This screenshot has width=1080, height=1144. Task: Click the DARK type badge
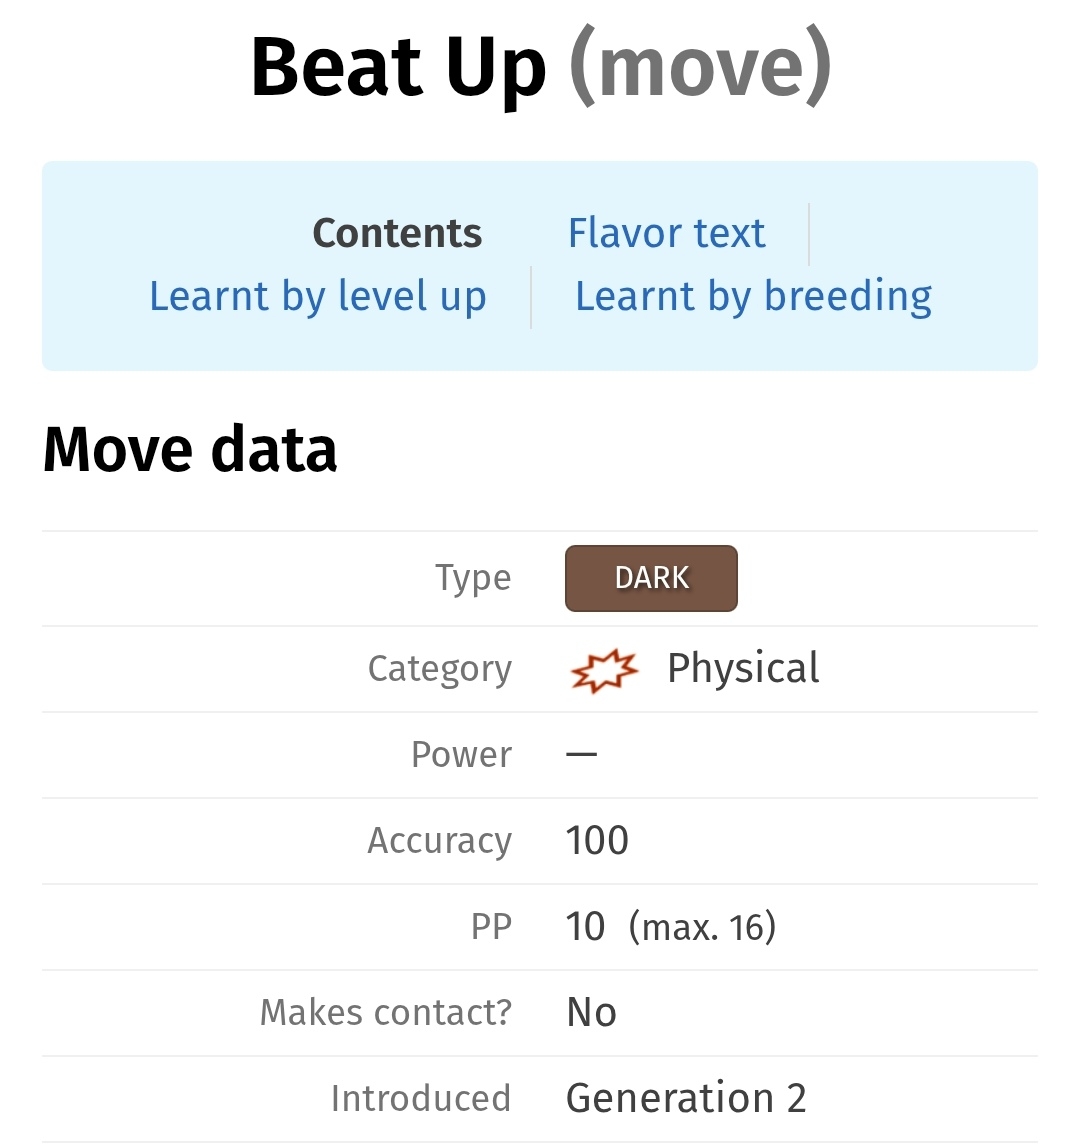click(x=651, y=578)
